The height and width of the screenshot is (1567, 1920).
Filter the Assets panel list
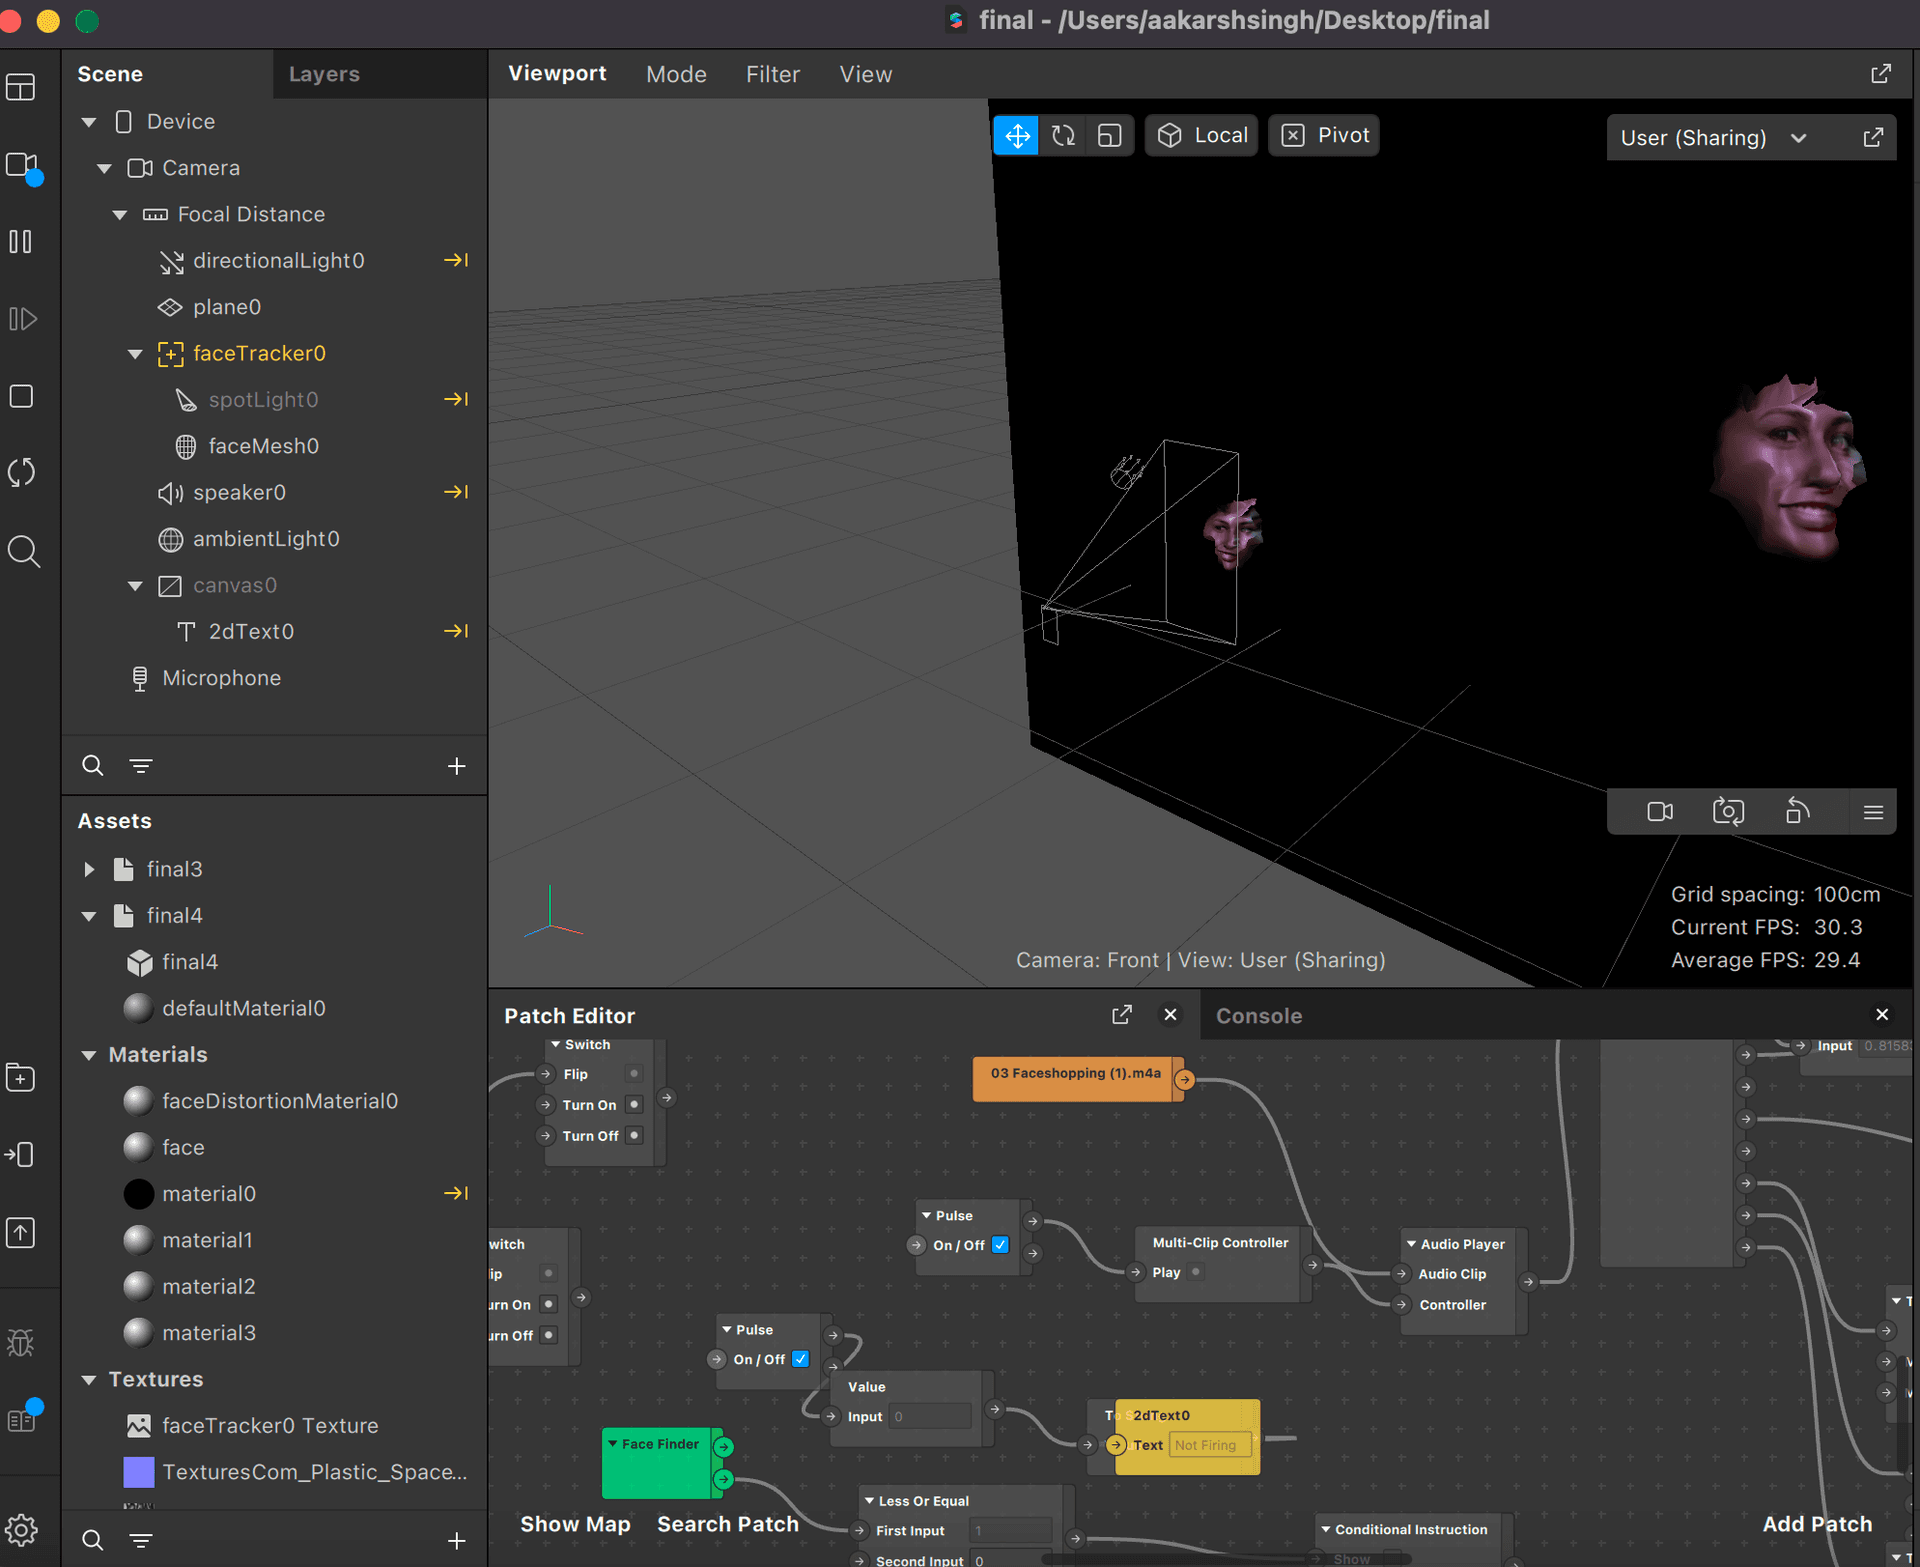(x=141, y=1541)
